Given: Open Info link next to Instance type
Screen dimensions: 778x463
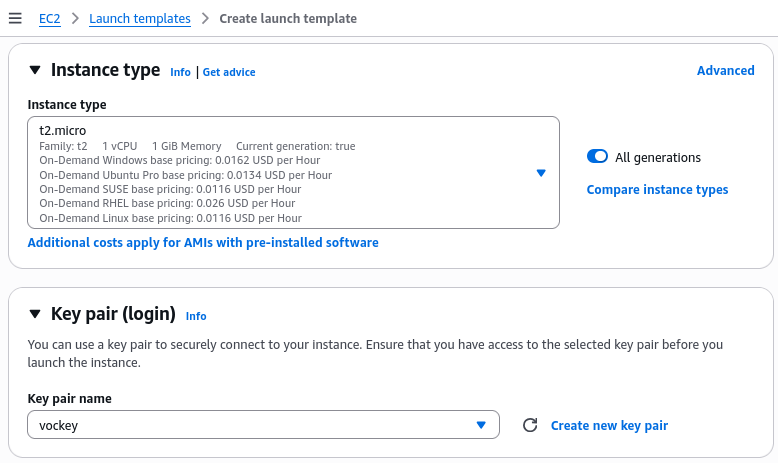Looking at the screenshot, I should pos(180,72).
